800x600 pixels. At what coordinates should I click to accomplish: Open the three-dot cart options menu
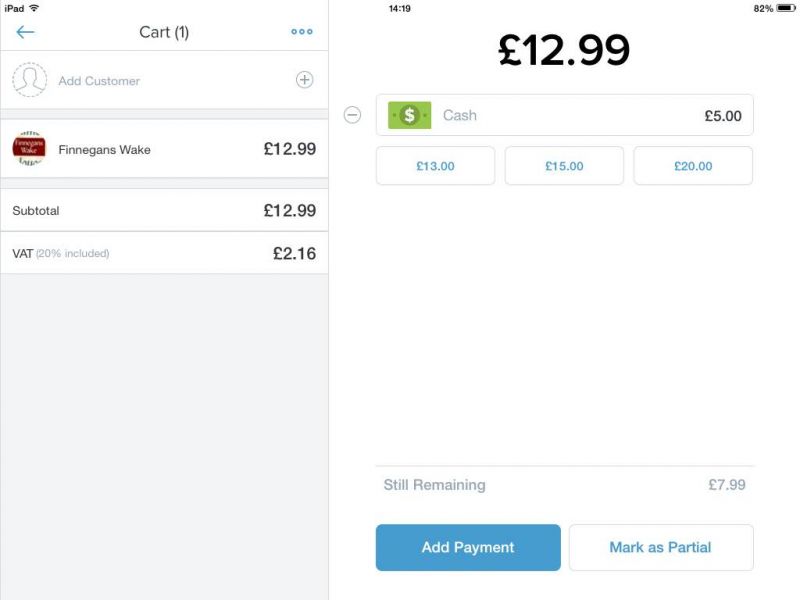(302, 32)
